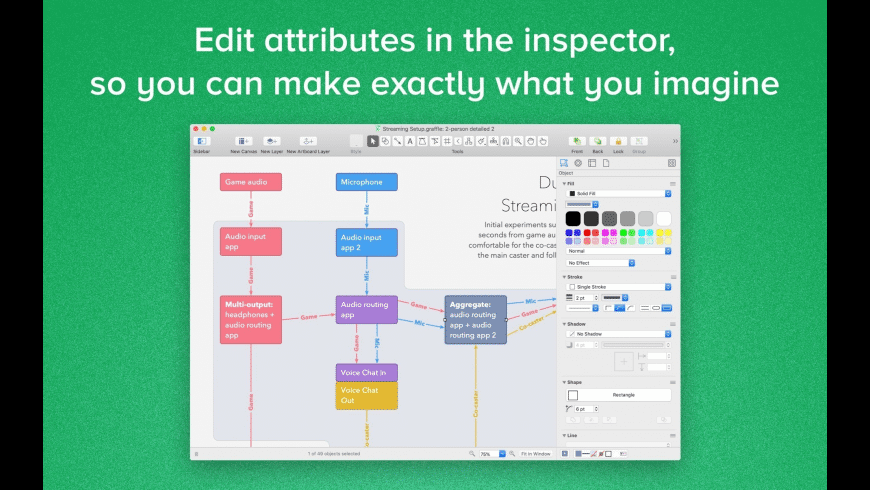The height and width of the screenshot is (490, 870).
Task: Pick the black fill swatch
Action: point(573,219)
